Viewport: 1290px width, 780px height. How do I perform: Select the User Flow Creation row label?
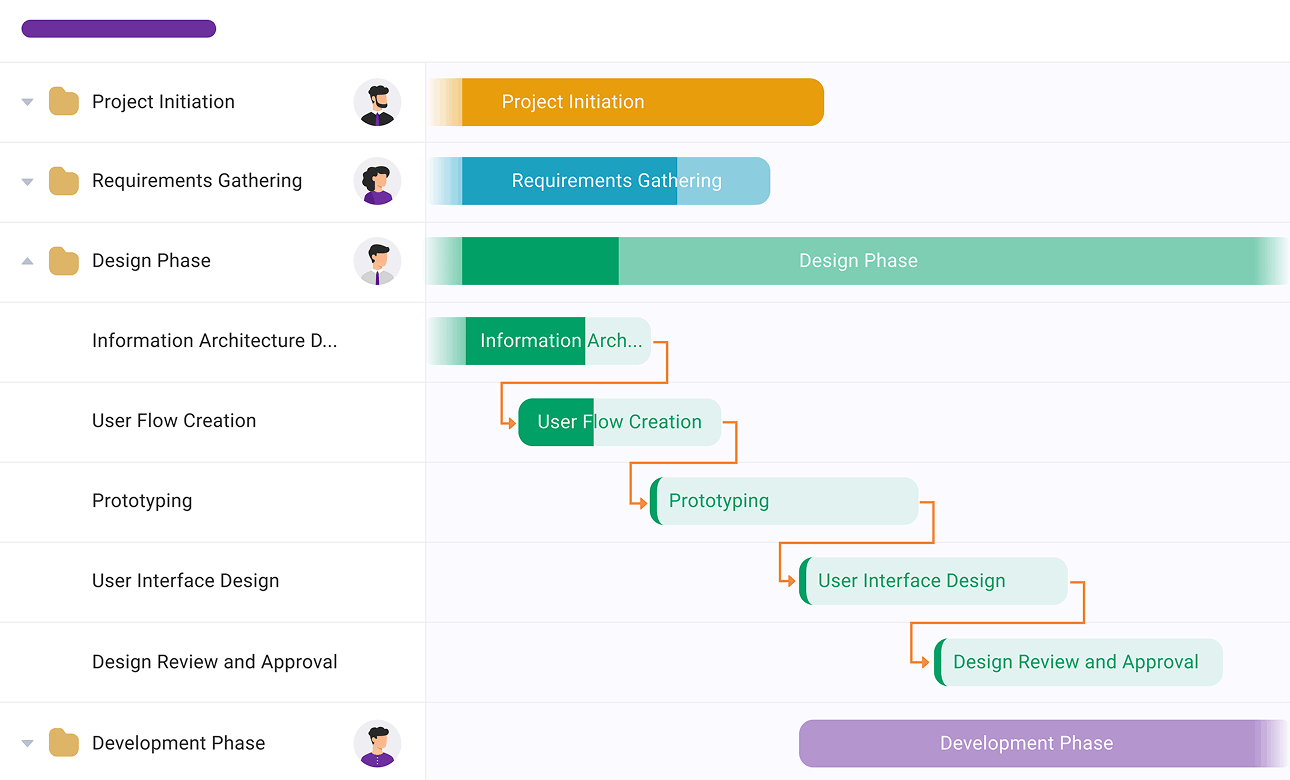[x=174, y=421]
